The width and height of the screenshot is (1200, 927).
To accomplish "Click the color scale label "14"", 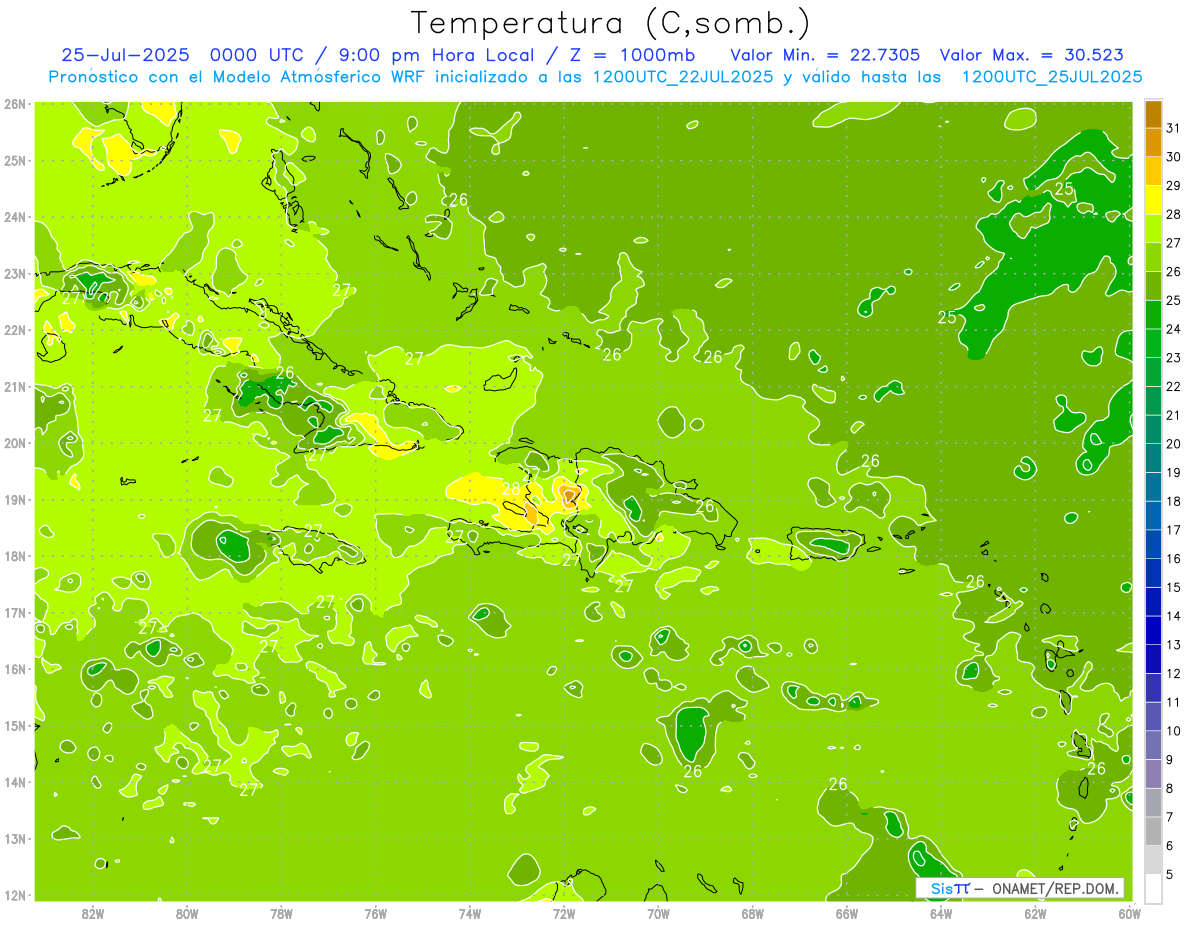I will [1174, 616].
